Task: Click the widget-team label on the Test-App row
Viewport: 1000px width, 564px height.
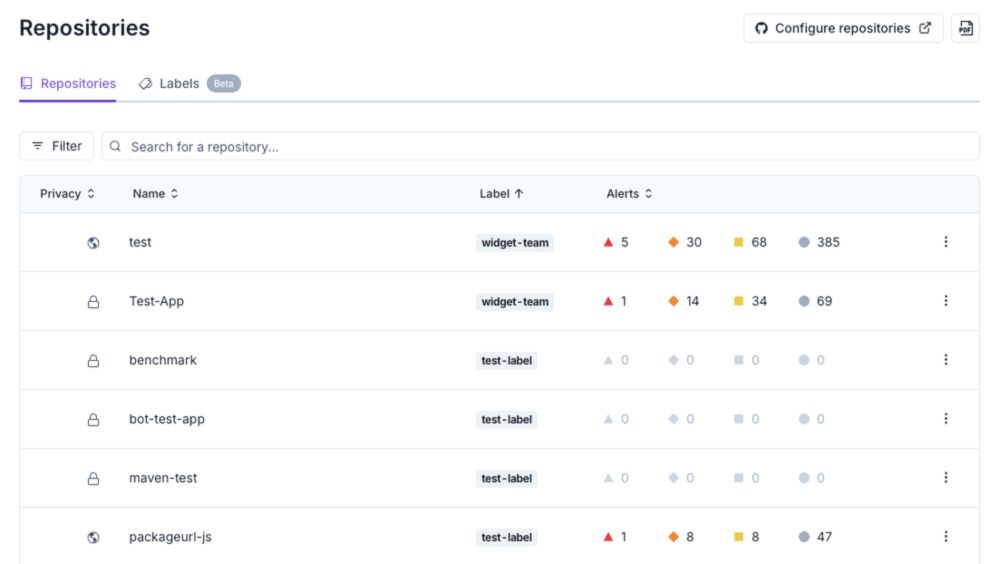Action: (x=515, y=302)
